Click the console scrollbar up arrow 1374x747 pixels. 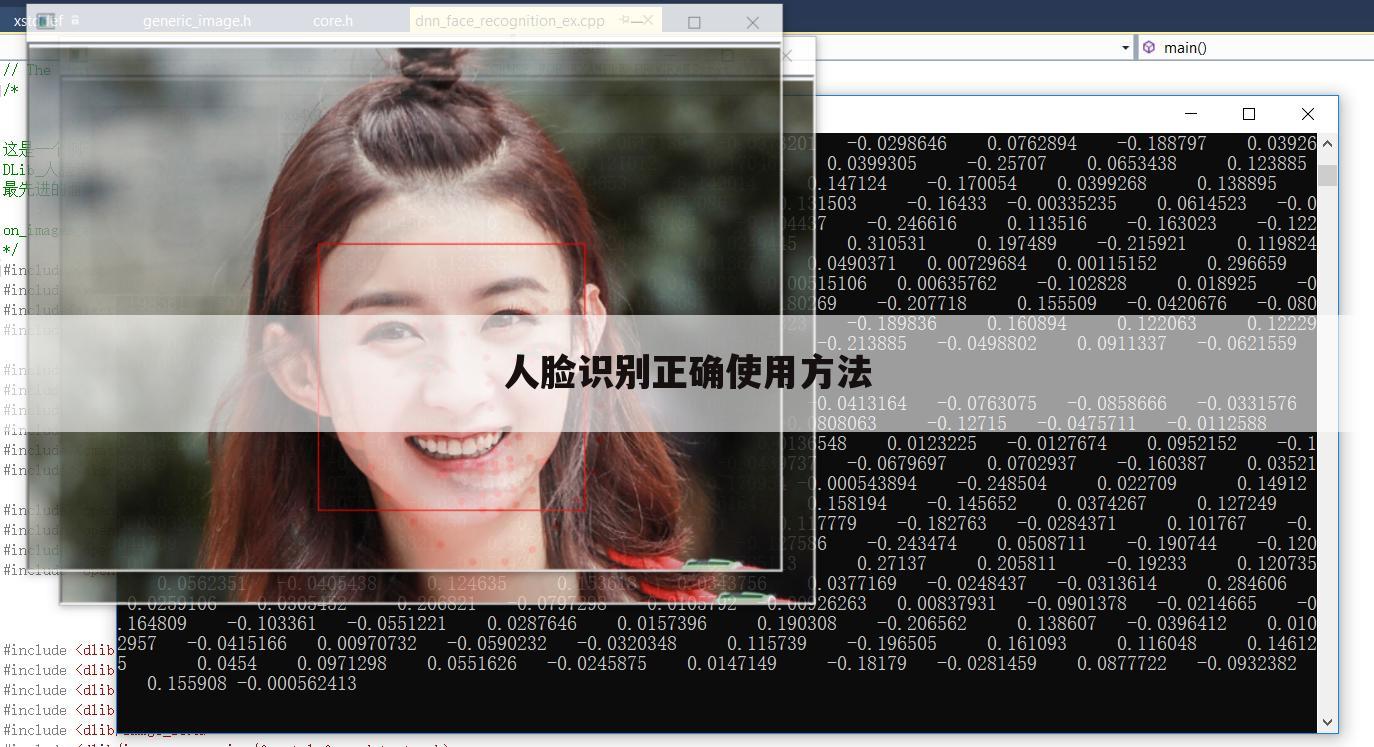click(1327, 144)
